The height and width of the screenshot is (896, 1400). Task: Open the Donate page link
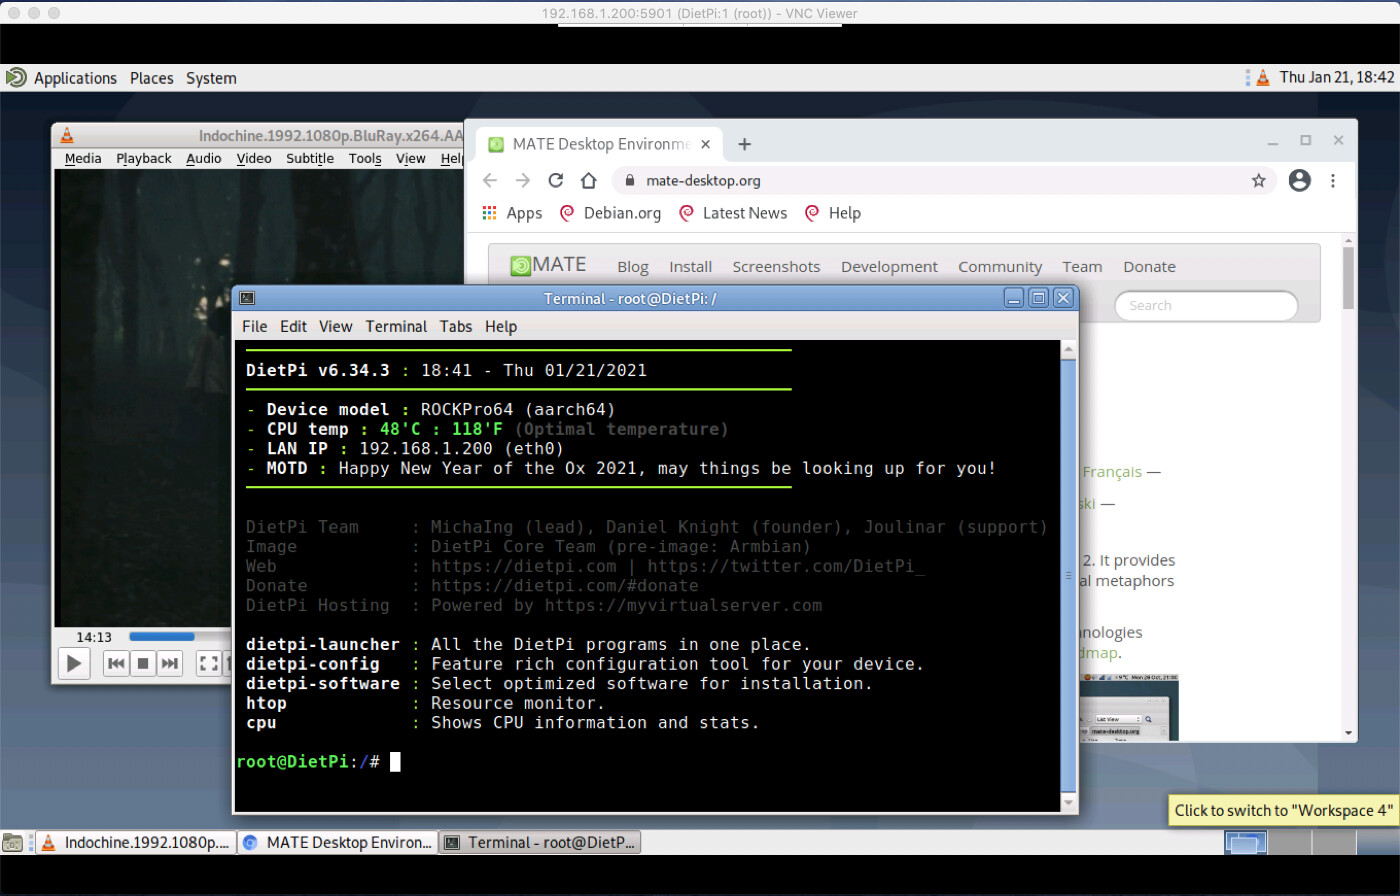point(1149,267)
